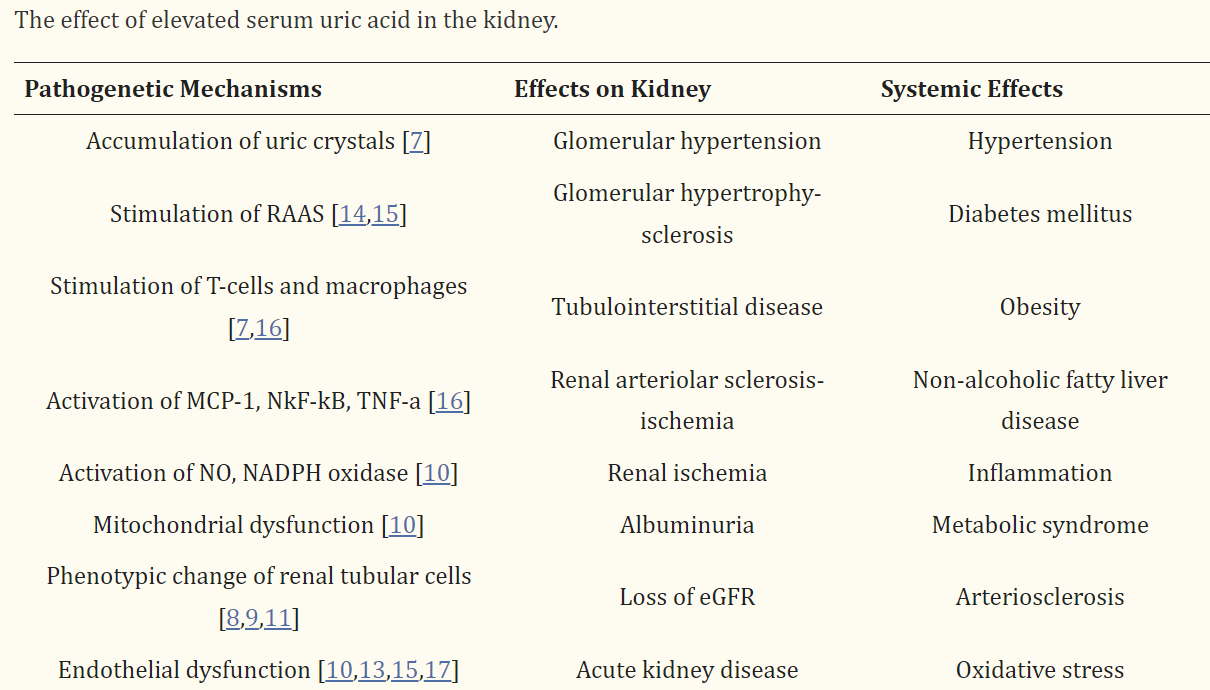
Task: Click reference 8 under Phenotypic change row
Action: pos(233,619)
